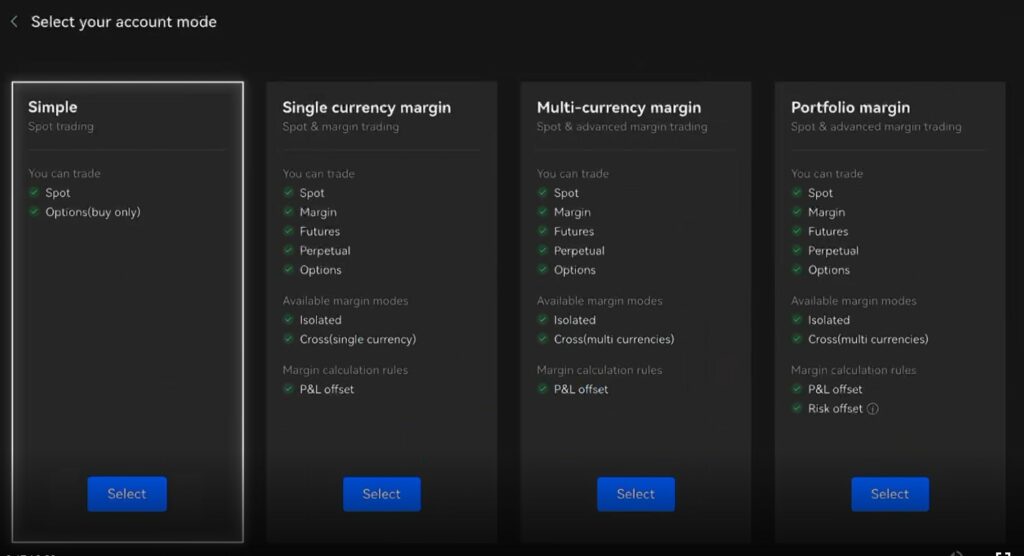Click Cross(multi currencies) in Portfolio margin card

pos(868,339)
